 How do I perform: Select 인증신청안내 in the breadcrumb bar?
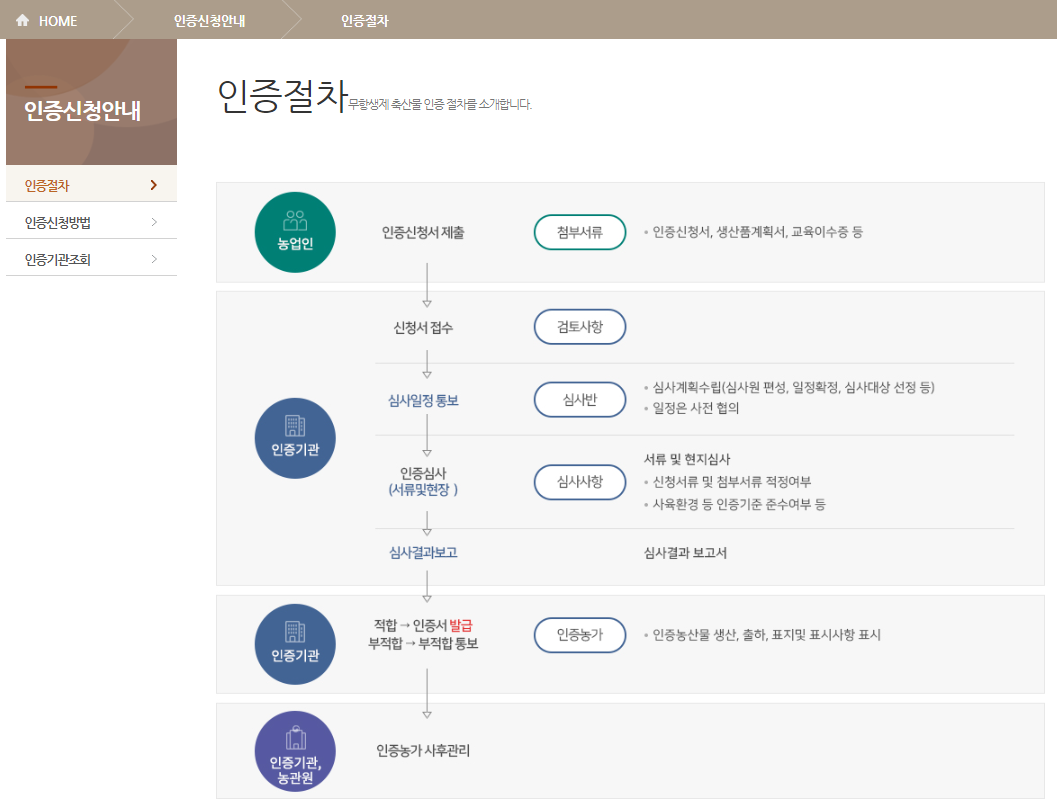210,21
